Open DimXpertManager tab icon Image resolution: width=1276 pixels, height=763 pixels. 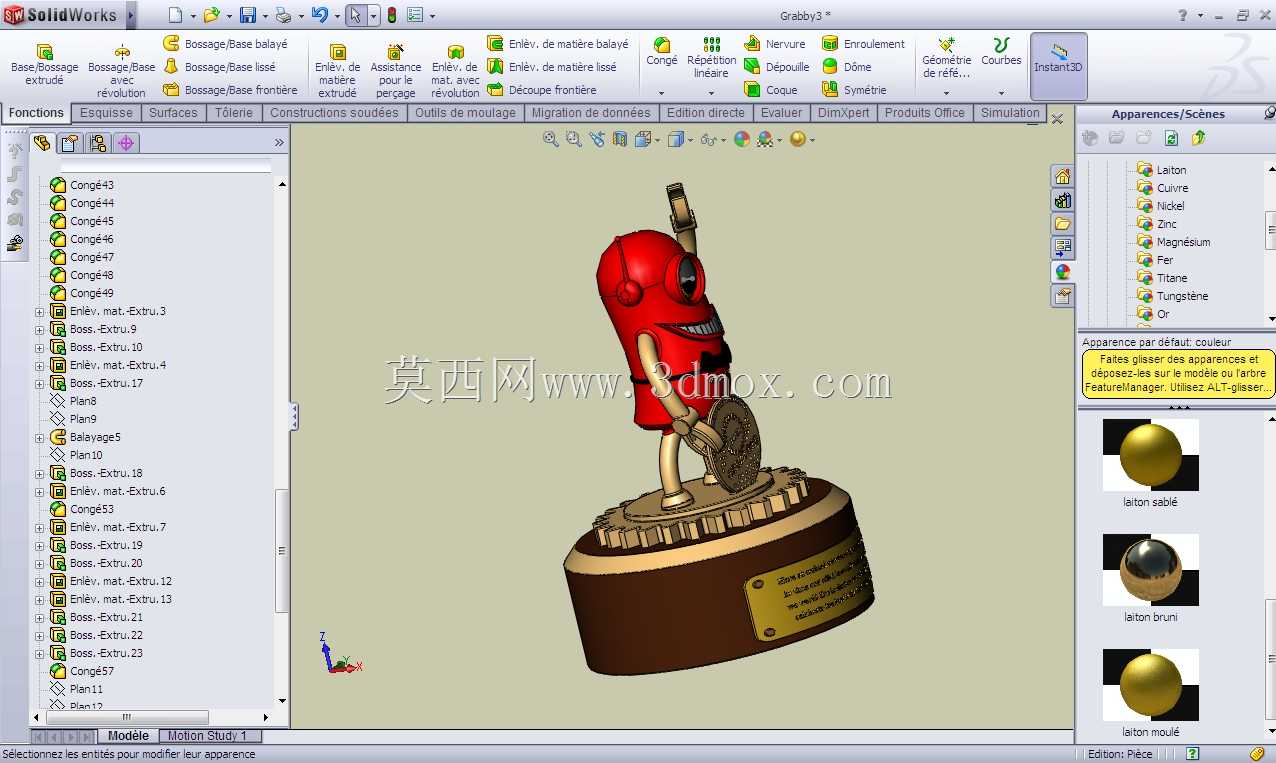pos(126,143)
